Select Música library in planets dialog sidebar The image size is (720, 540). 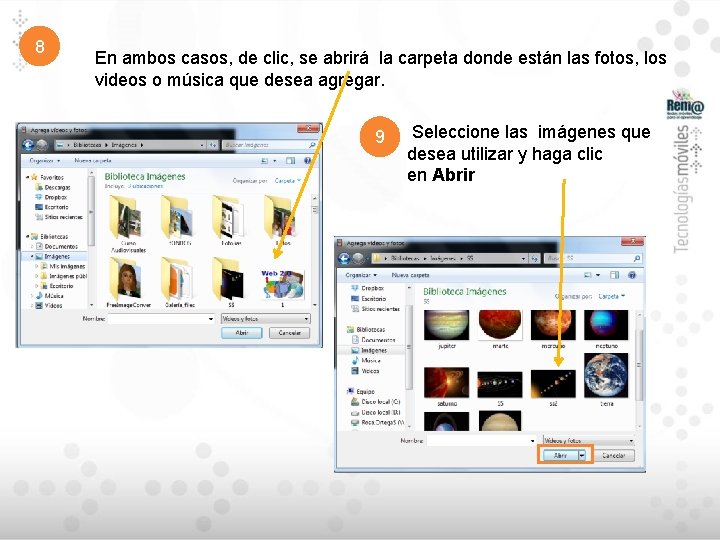tap(366, 360)
